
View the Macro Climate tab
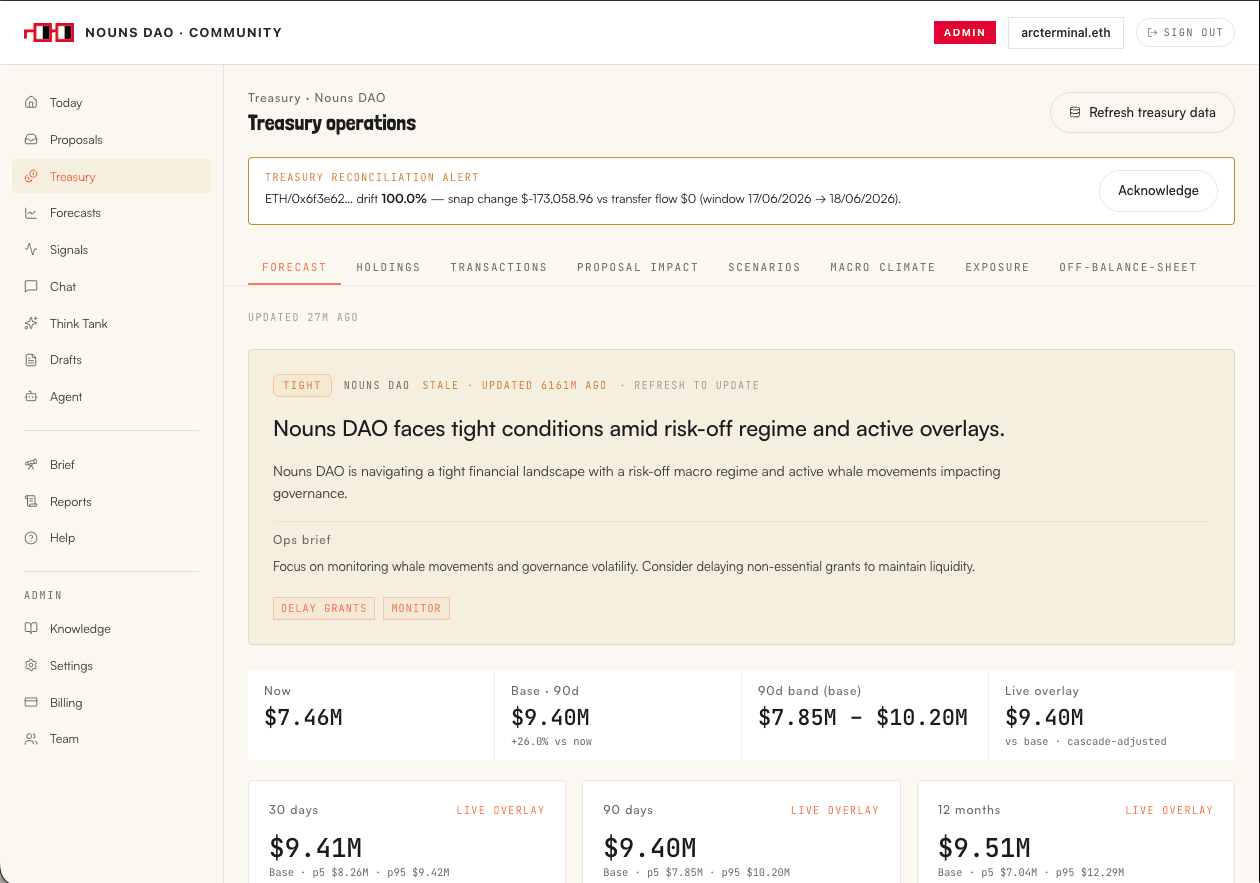coord(883,267)
